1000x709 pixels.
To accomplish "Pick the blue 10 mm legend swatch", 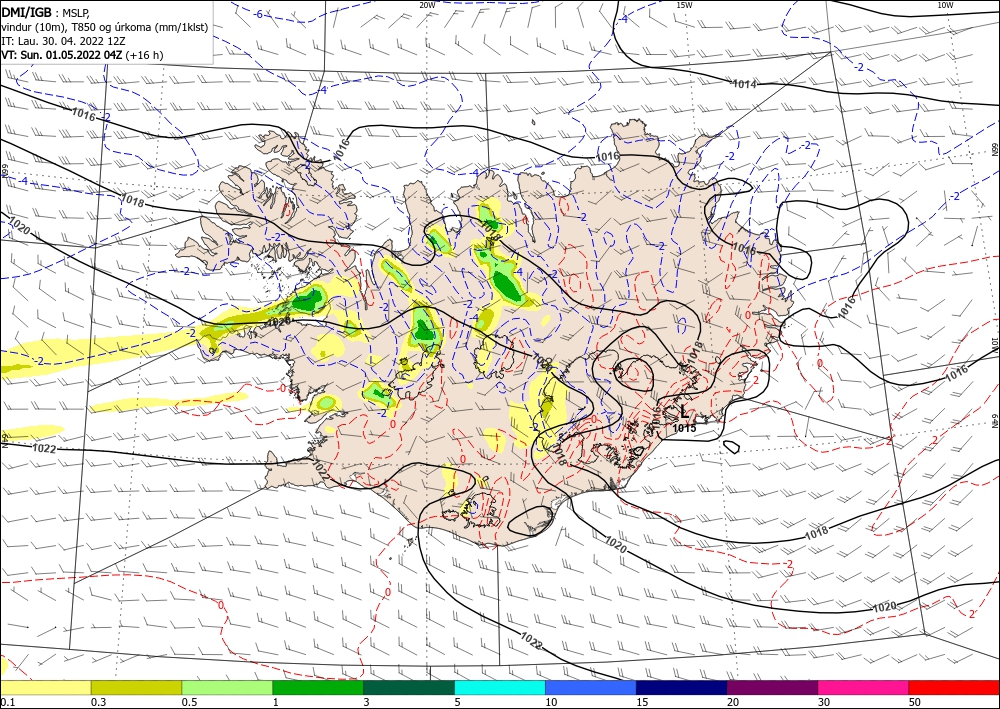I will pyautogui.click(x=591, y=687).
